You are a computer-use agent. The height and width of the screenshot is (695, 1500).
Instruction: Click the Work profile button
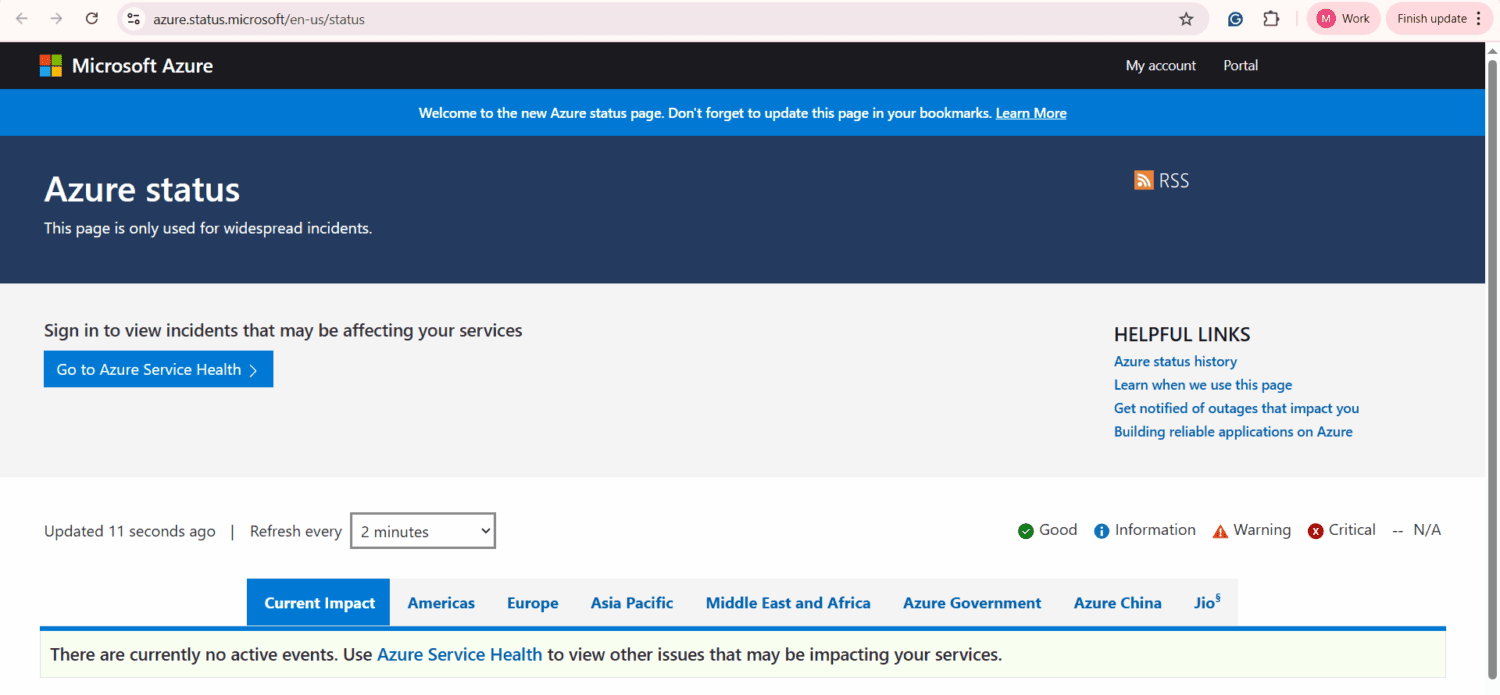[x=1343, y=18]
